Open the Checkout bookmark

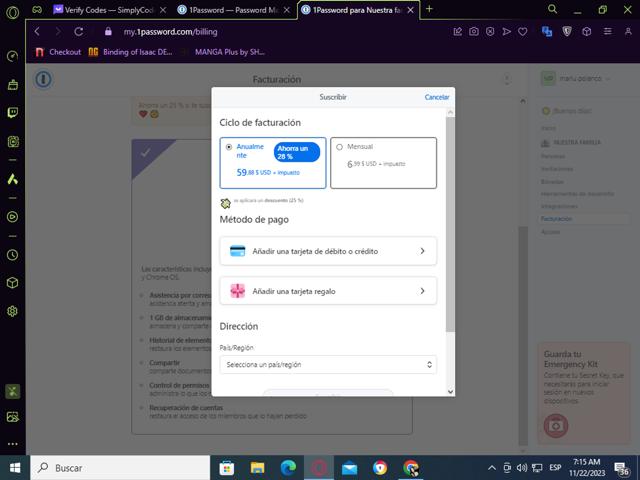[x=58, y=52]
